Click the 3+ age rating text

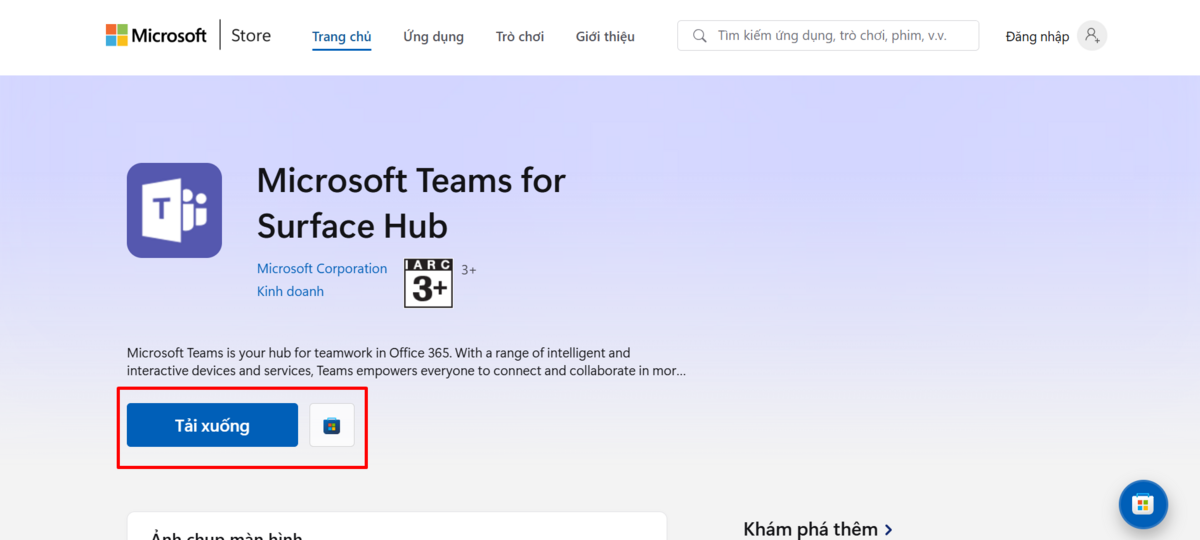click(x=468, y=270)
